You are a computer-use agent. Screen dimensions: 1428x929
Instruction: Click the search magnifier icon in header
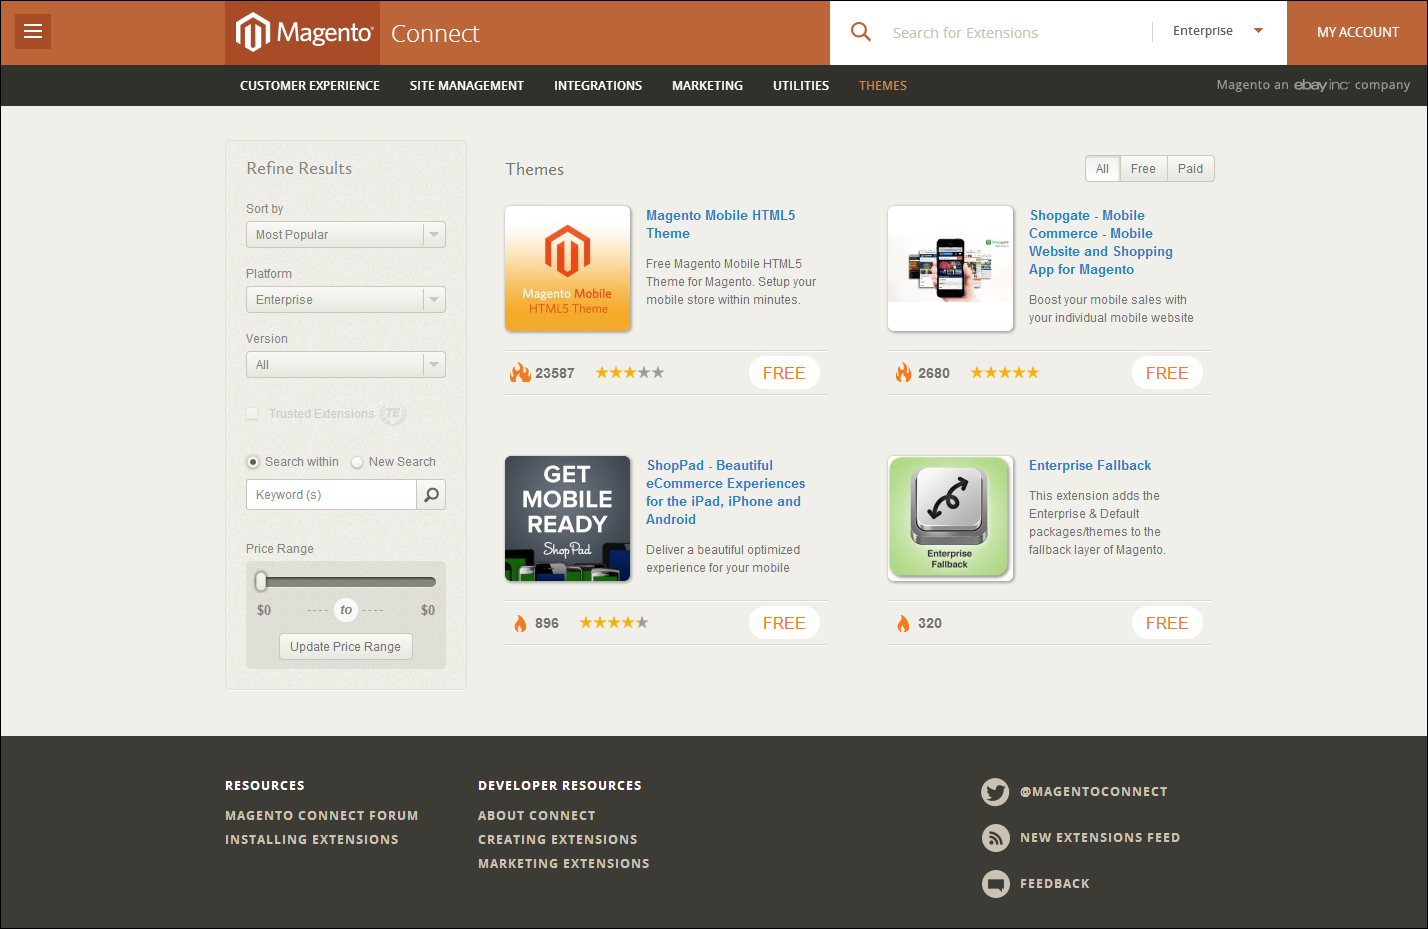point(860,32)
